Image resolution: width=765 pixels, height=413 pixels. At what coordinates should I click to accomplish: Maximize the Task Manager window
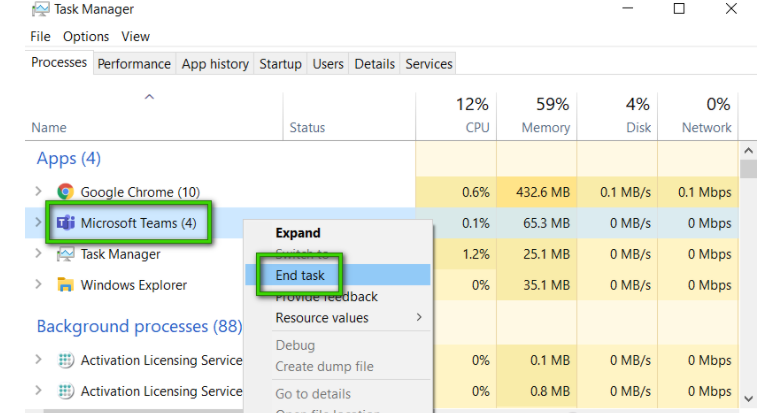tap(679, 8)
